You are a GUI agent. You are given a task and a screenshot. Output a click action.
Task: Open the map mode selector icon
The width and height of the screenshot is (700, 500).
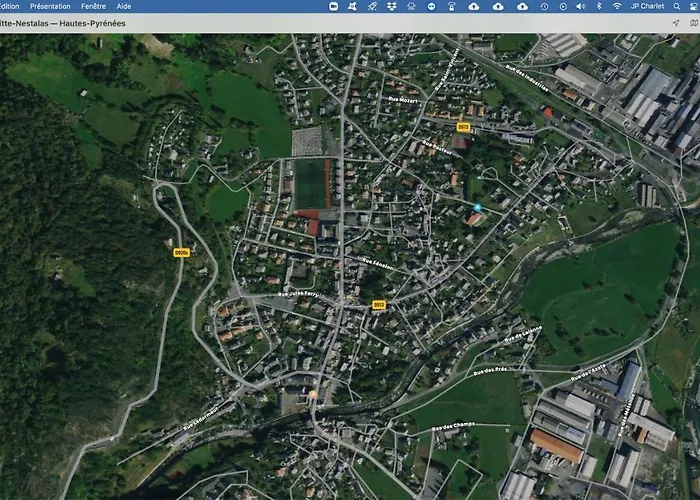click(x=693, y=22)
